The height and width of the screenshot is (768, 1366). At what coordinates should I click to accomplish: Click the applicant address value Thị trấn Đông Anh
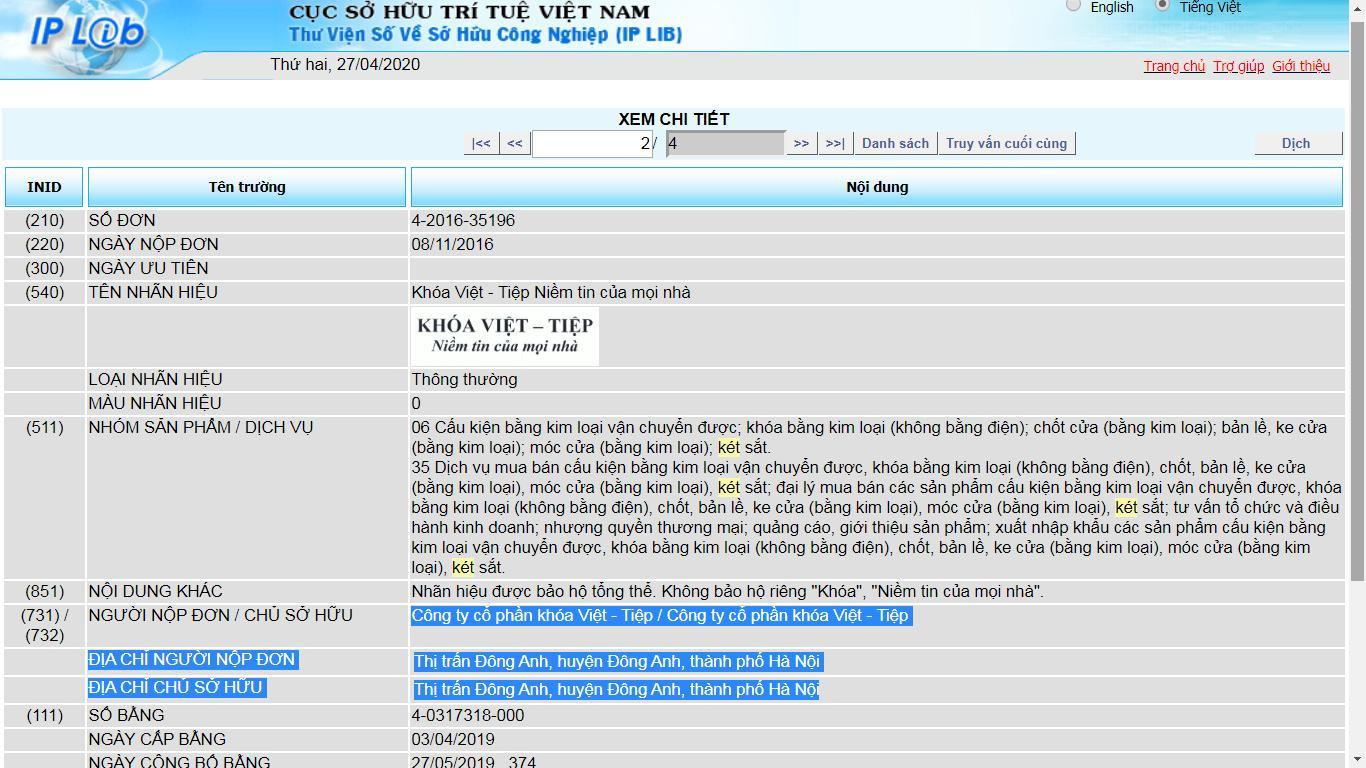[x=617, y=661]
